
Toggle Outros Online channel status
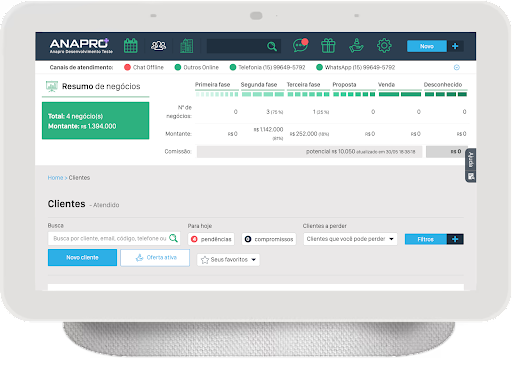[x=197, y=67]
